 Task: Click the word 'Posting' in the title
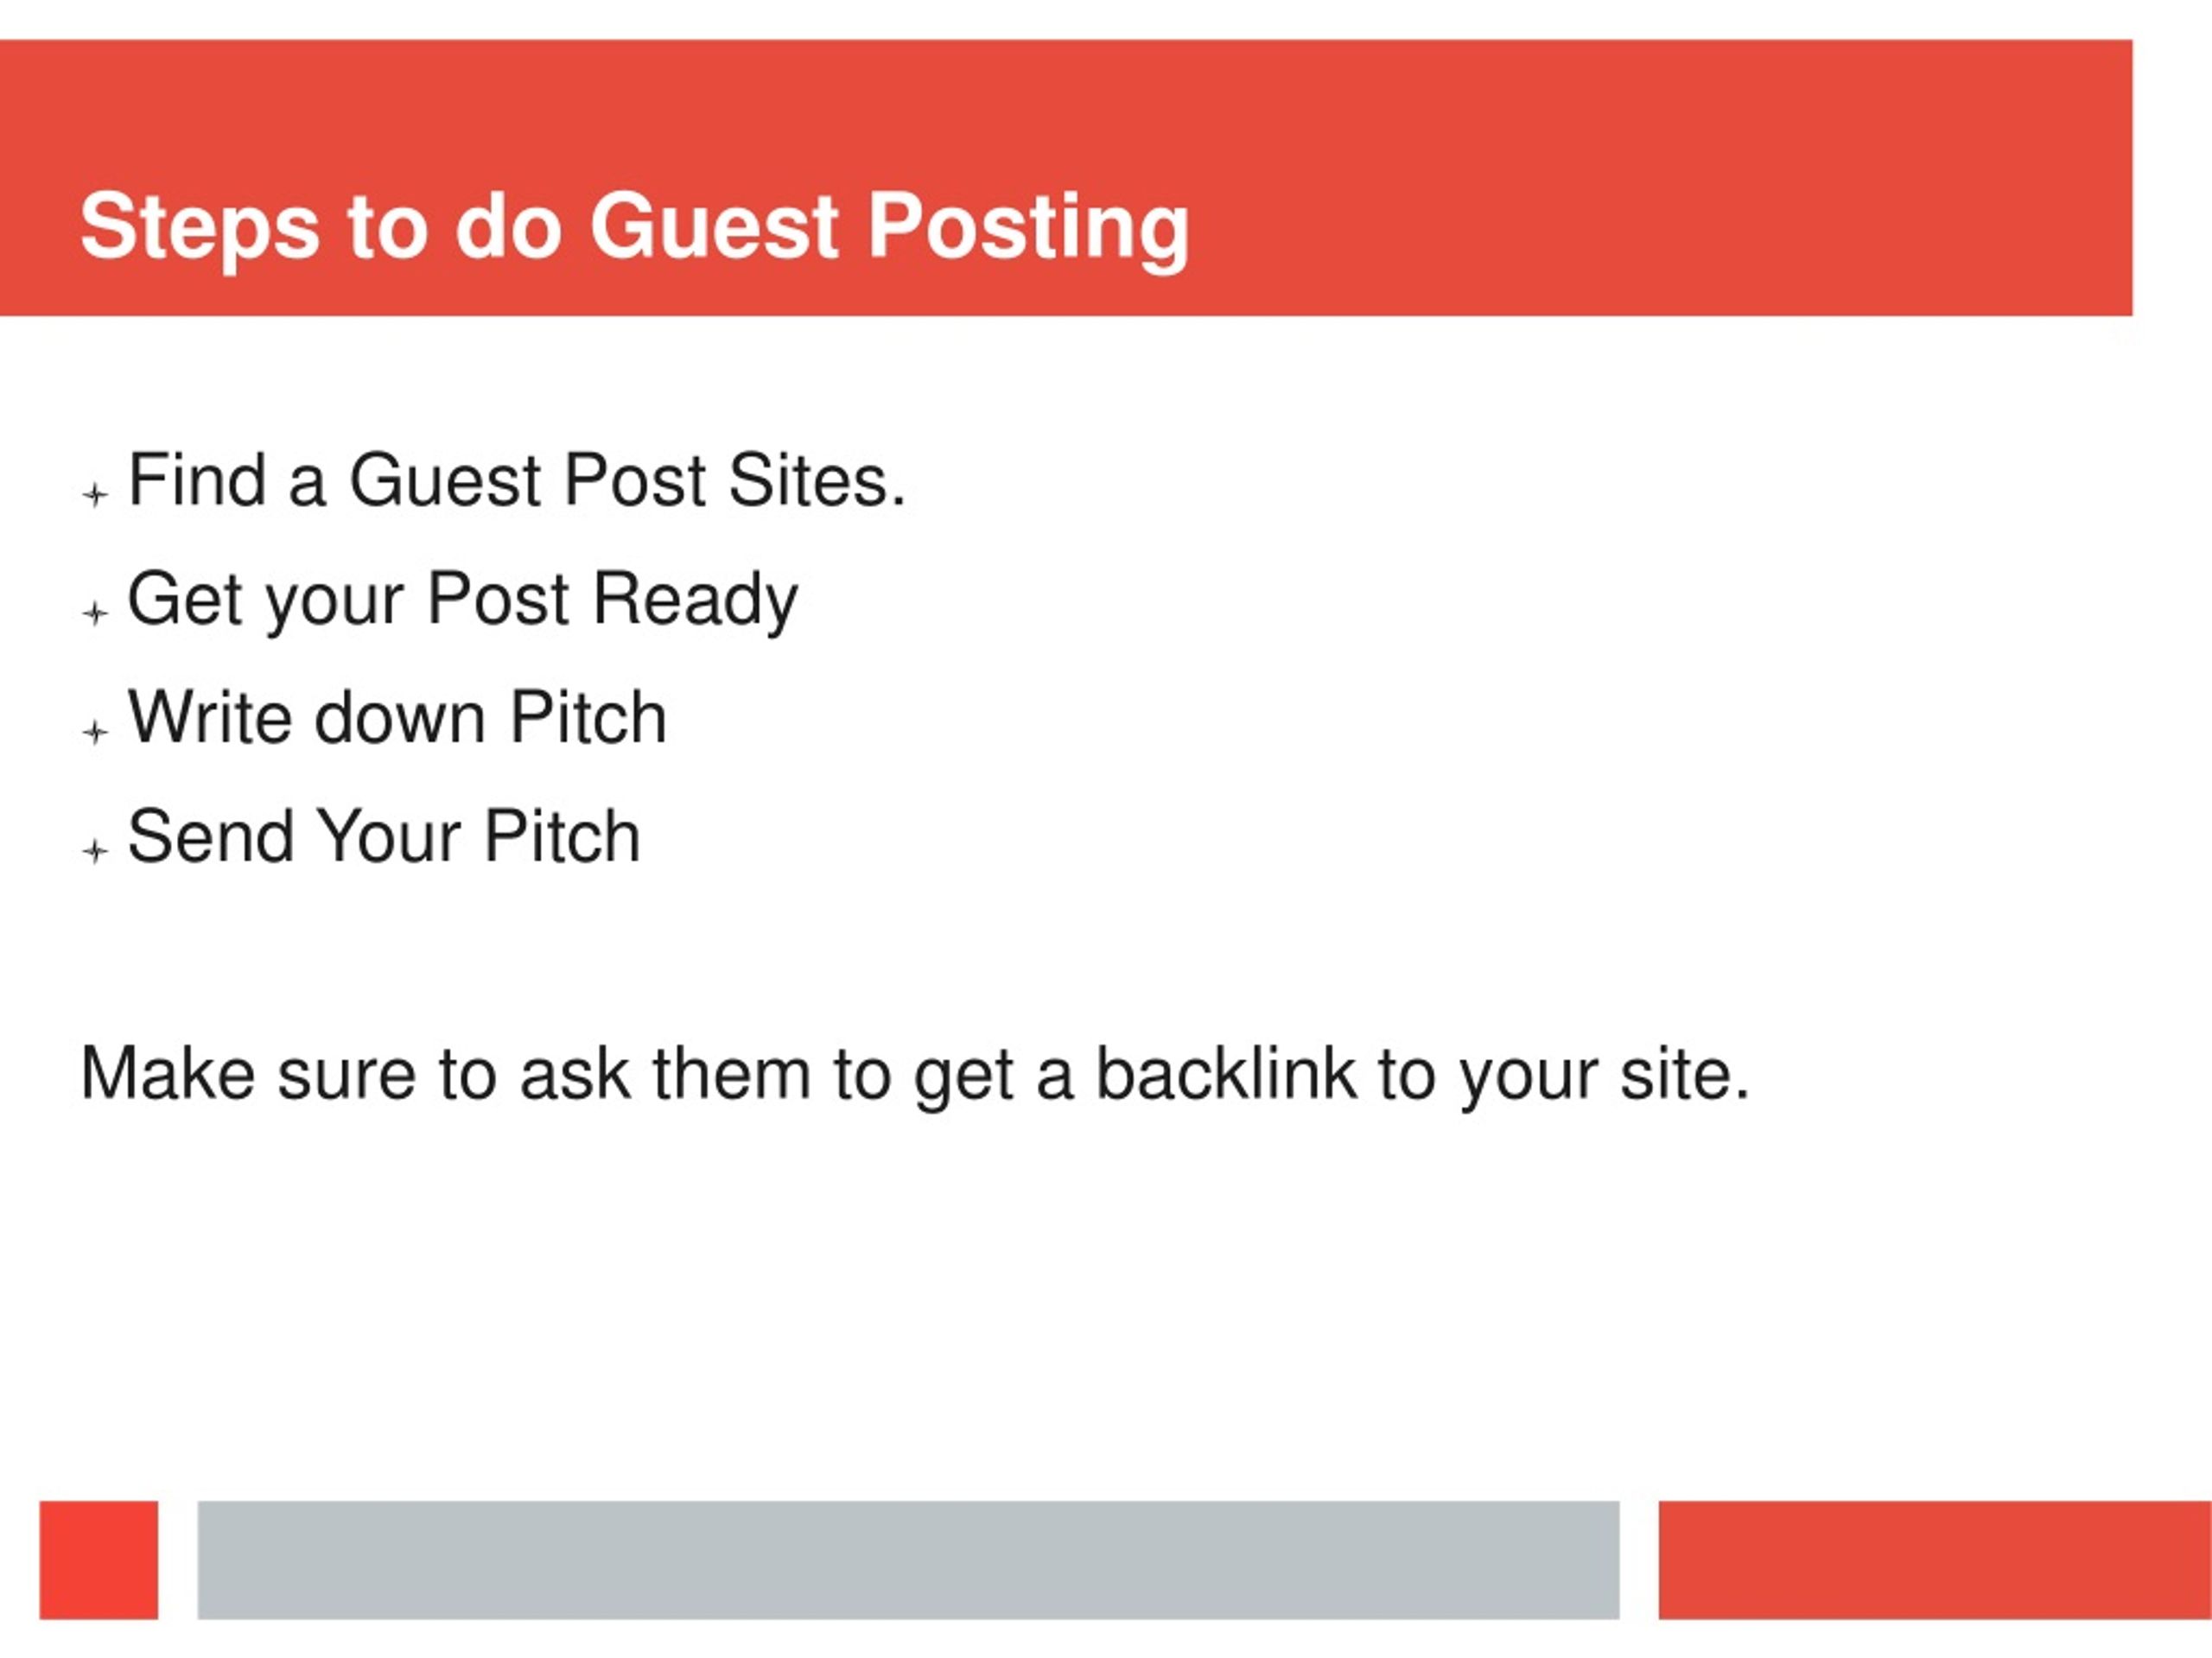tap(1028, 230)
